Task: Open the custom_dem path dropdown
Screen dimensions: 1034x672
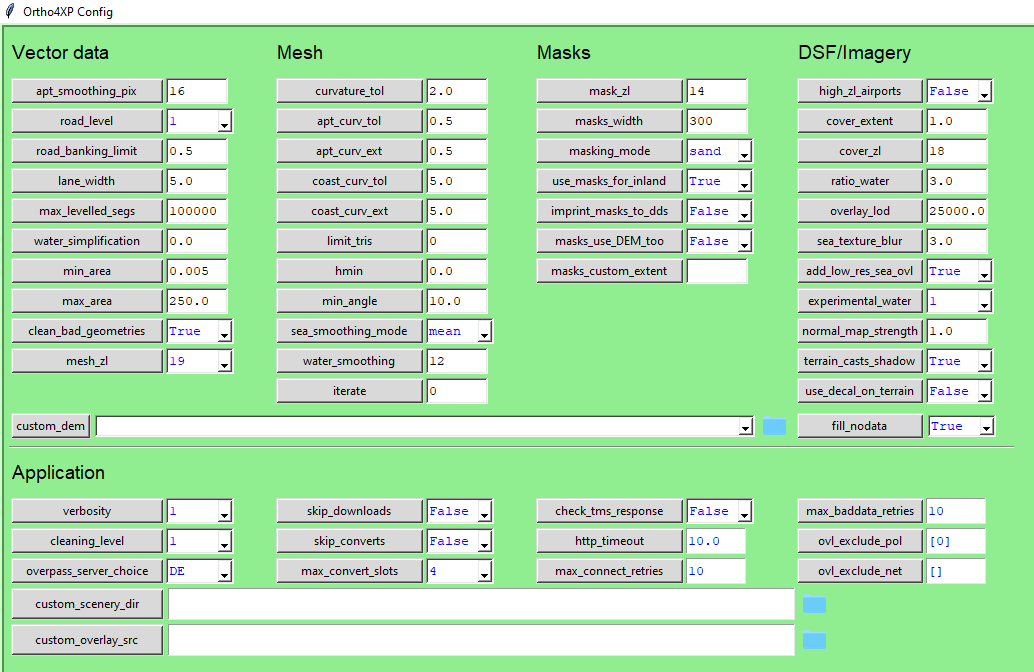Action: (x=745, y=427)
